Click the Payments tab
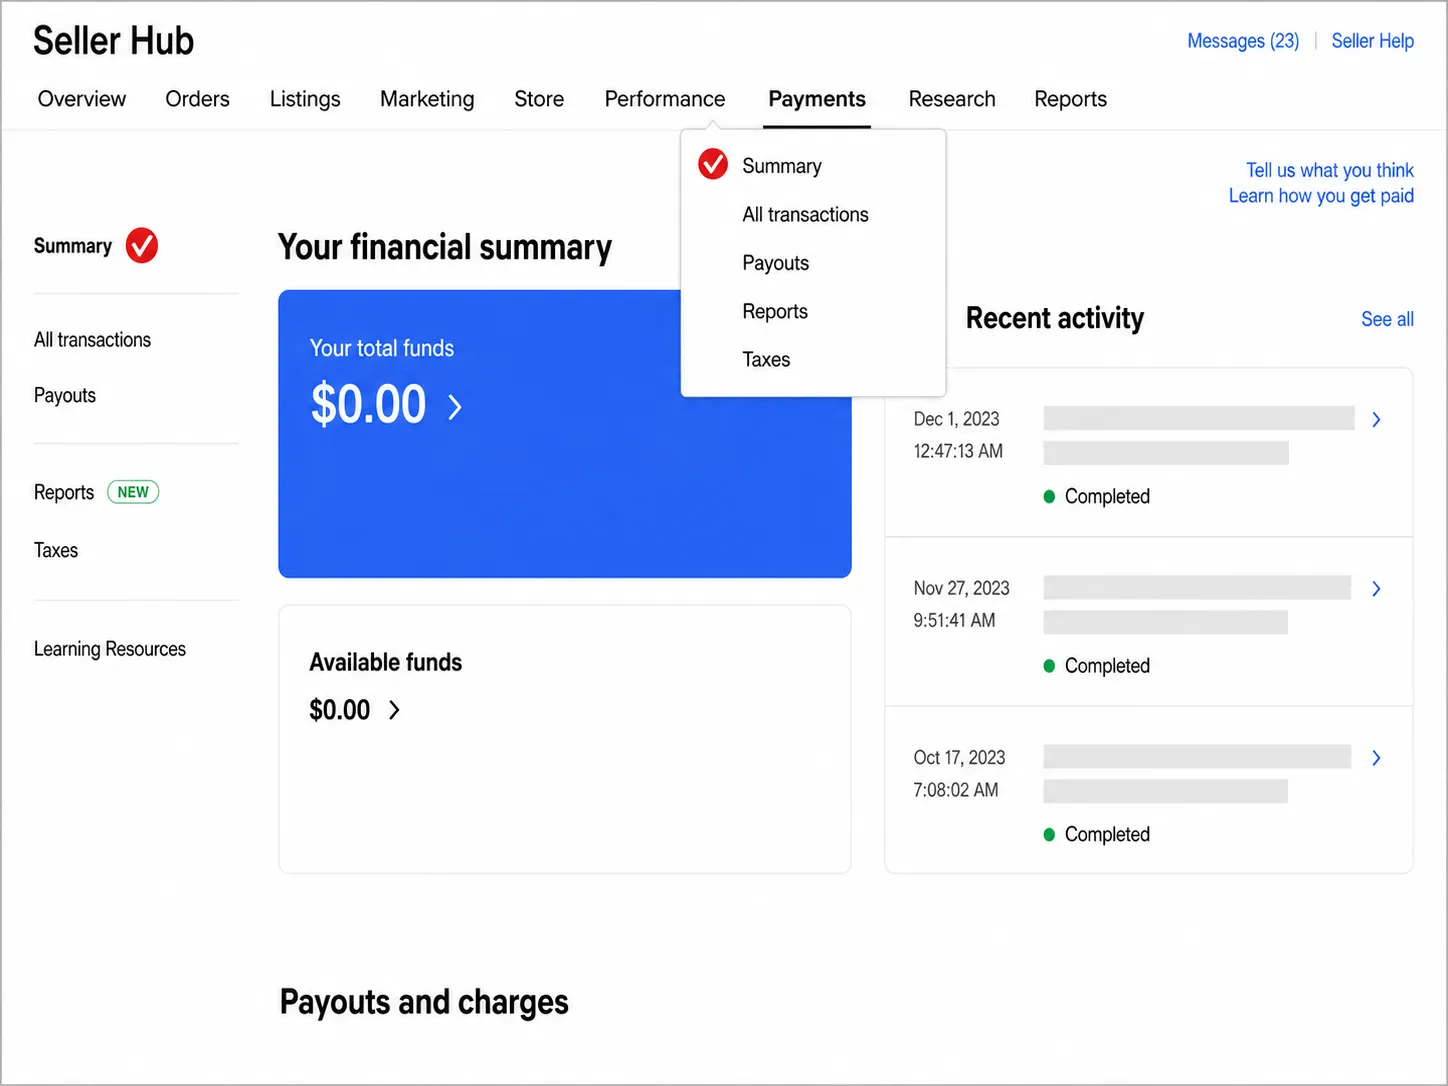Image resolution: width=1448 pixels, height=1086 pixels. 817,99
